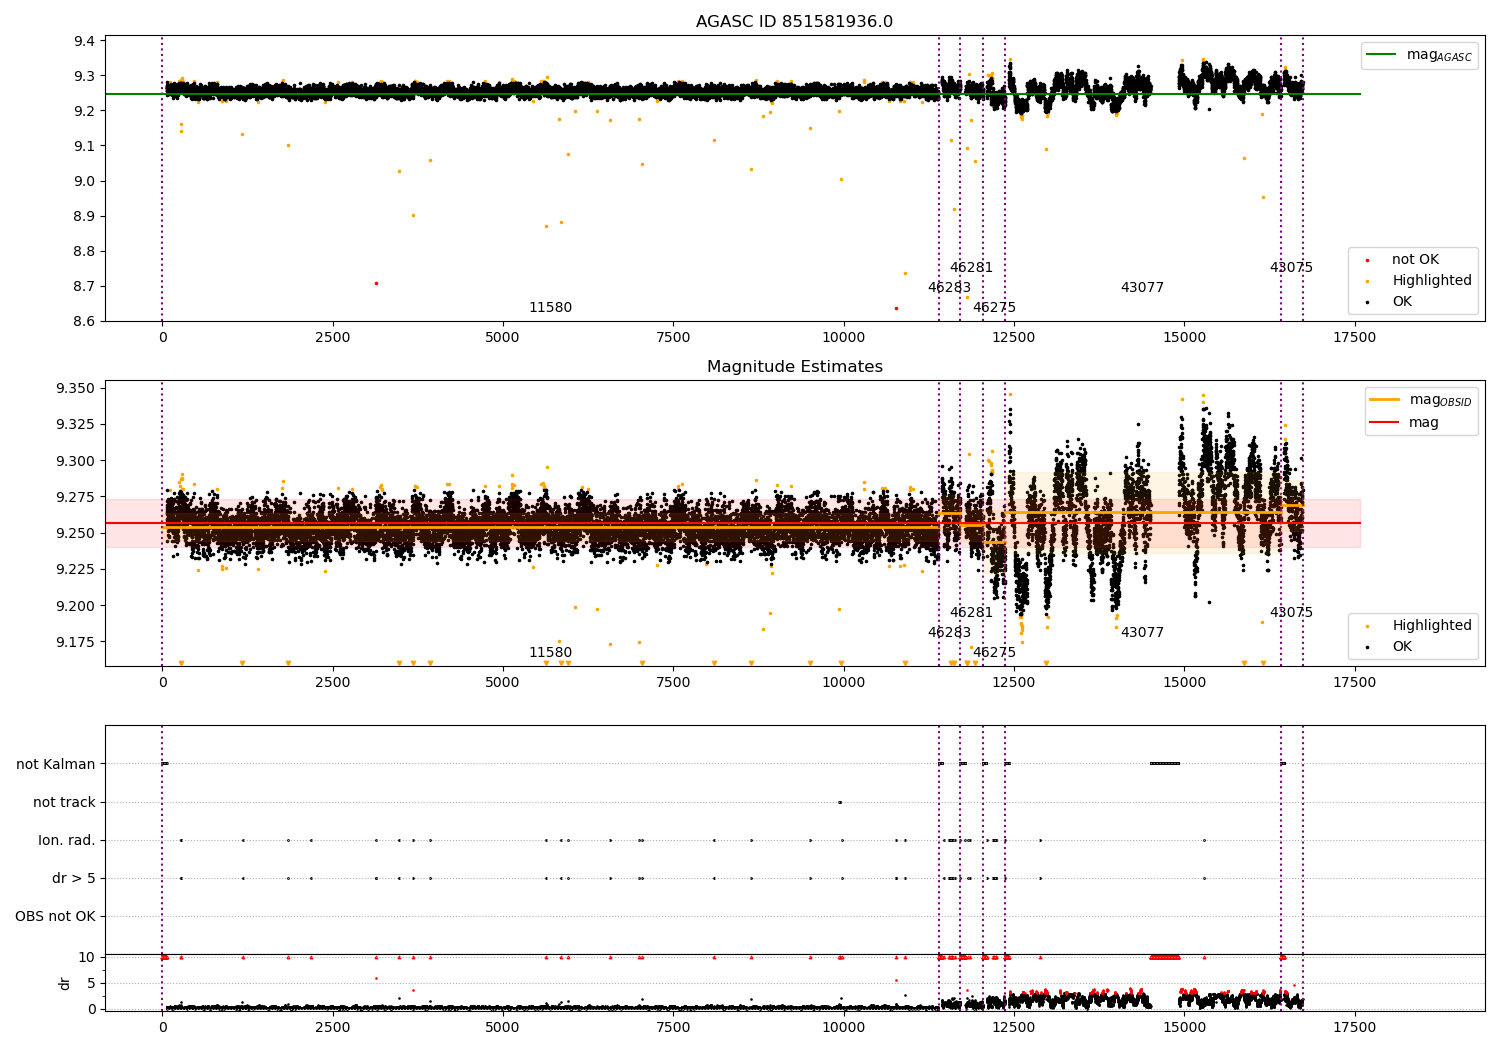1500x1050 pixels.
Task: Click the 46283 annotation in the top plot
Action: [x=949, y=288]
